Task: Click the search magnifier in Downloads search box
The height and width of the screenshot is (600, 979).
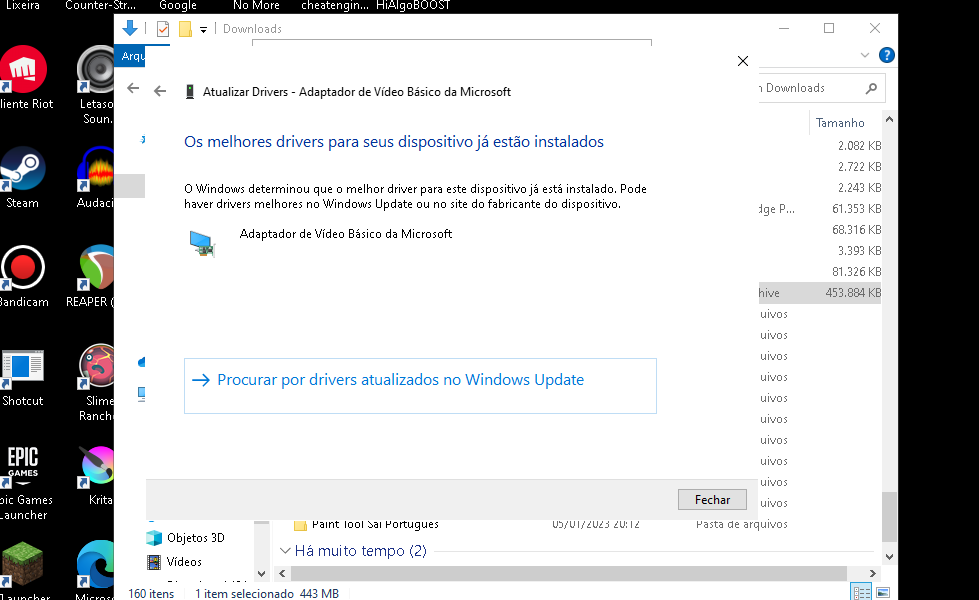Action: pos(871,89)
